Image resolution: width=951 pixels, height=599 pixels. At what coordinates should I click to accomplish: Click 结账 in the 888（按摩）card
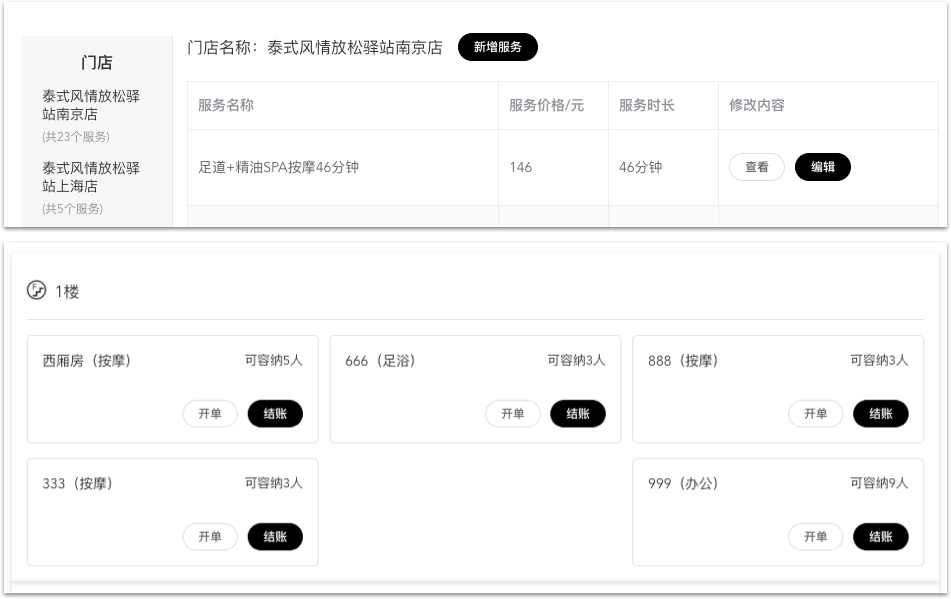[880, 413]
